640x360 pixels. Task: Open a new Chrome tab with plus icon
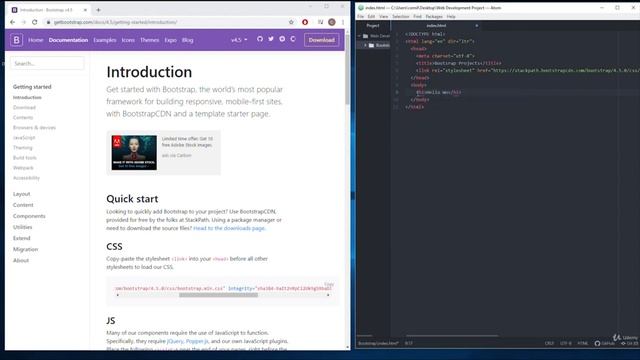(x=98, y=10)
